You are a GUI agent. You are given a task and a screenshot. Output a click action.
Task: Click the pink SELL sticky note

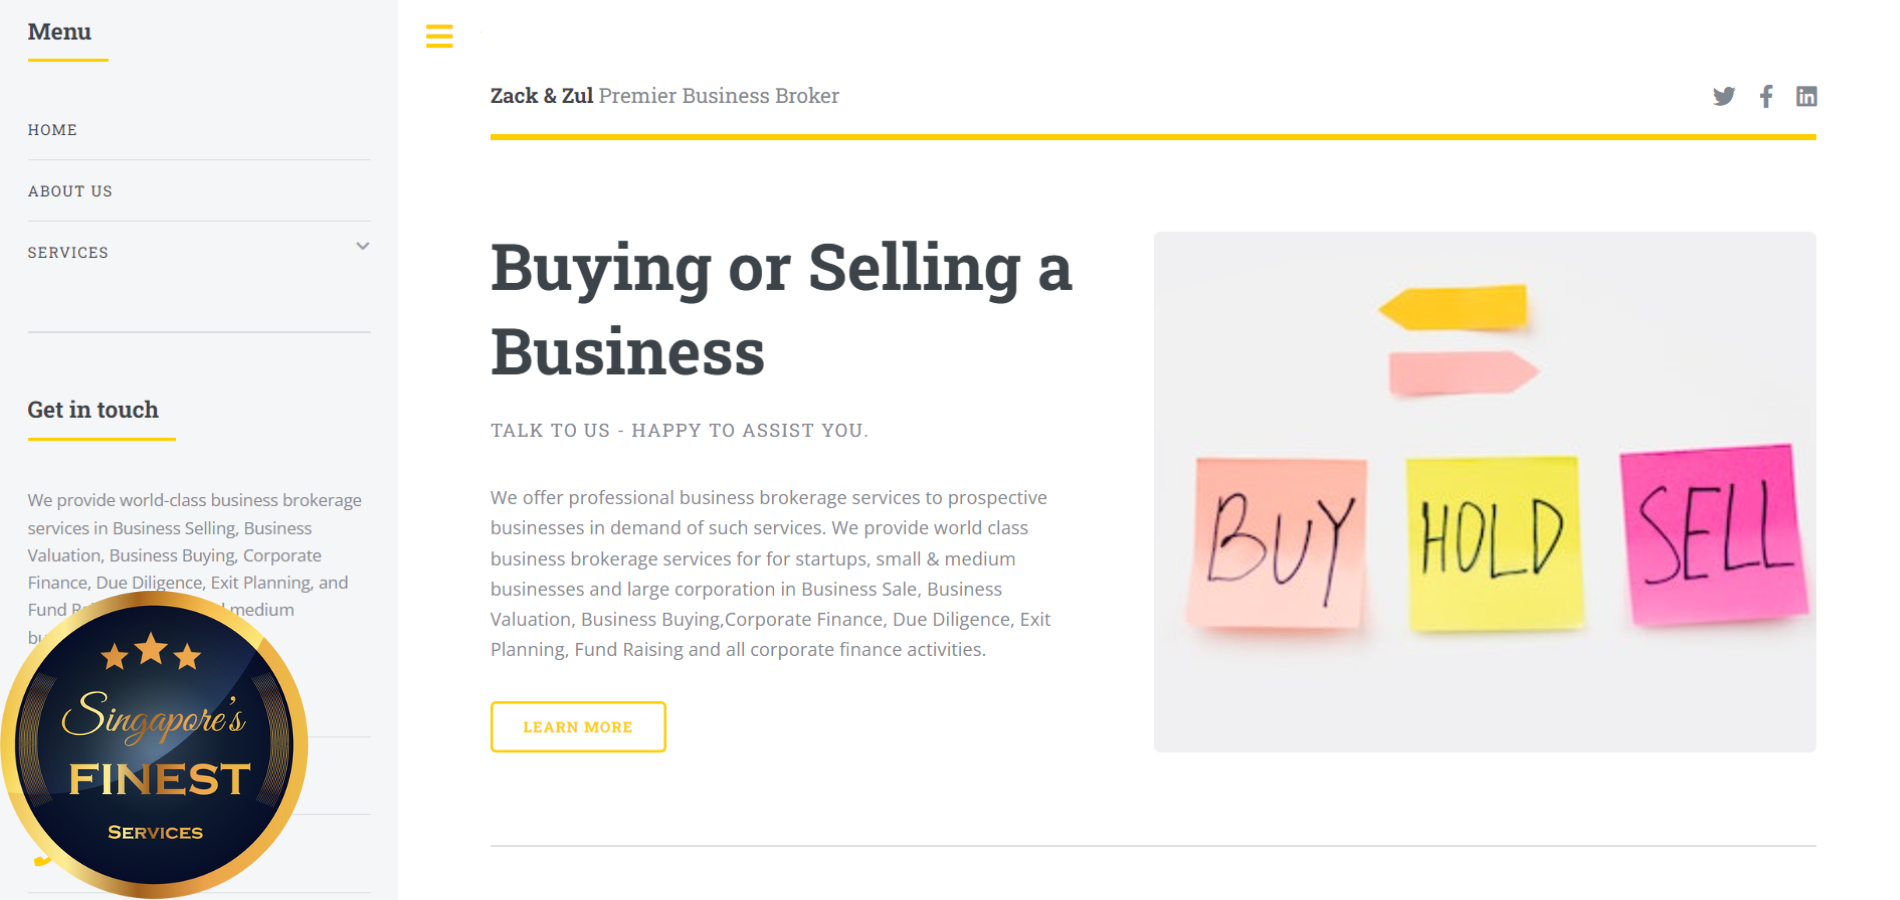[1712, 535]
